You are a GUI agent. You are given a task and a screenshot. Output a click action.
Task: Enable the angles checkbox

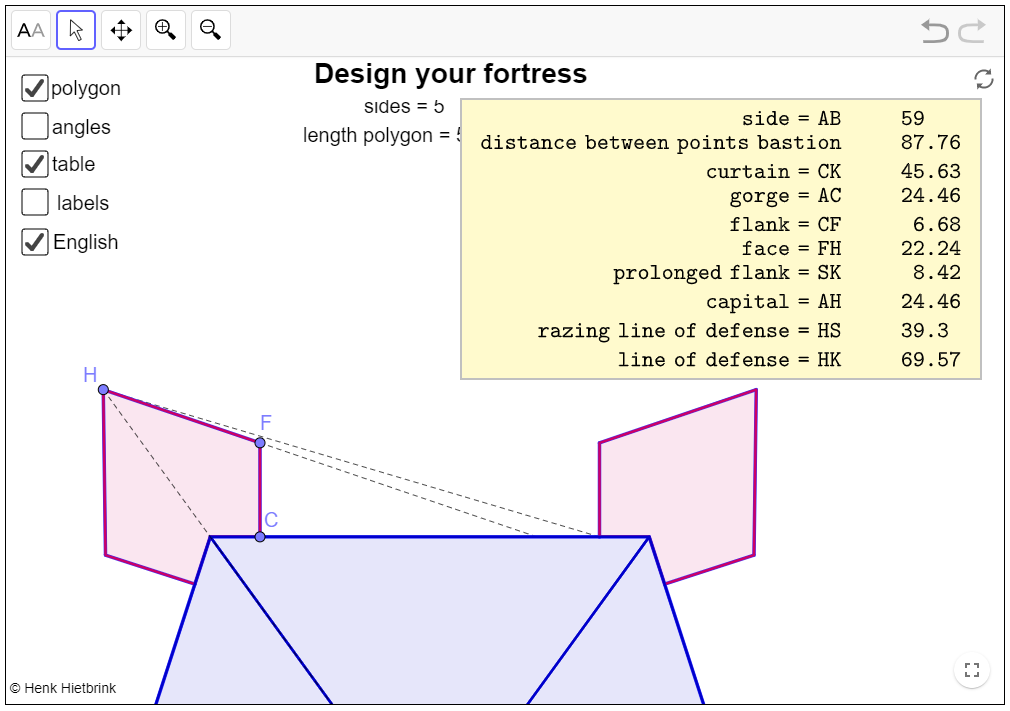point(35,126)
